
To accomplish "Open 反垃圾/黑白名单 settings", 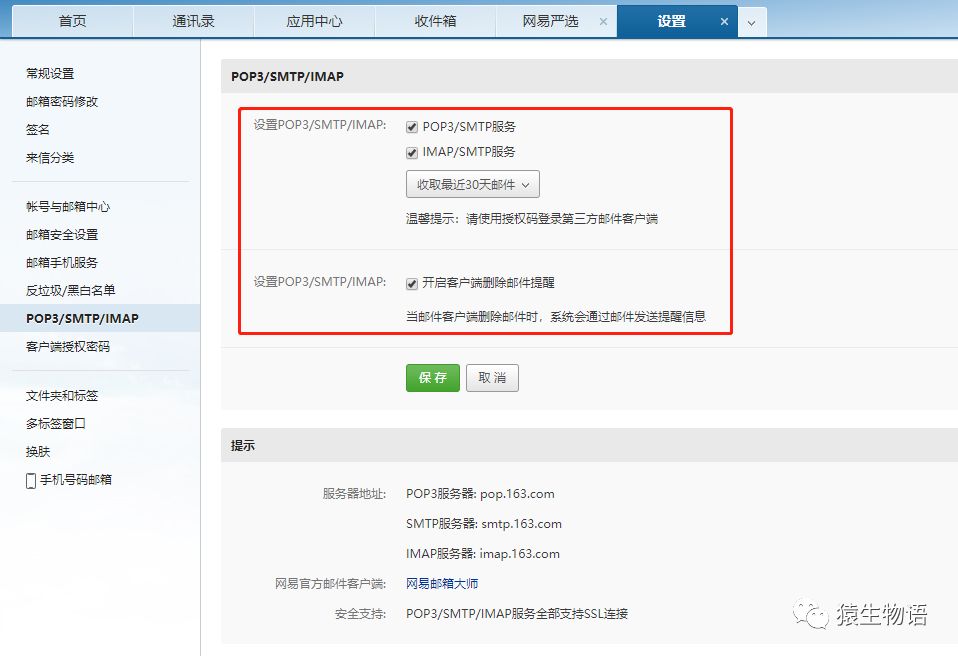I will 70,290.
